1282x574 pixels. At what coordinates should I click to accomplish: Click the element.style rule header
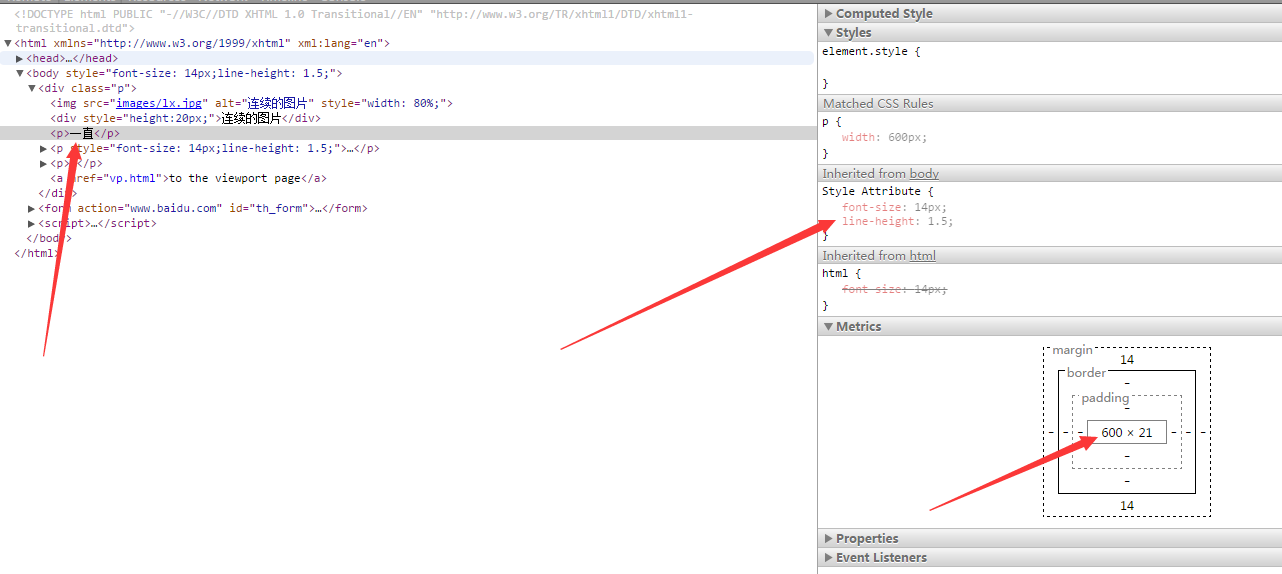870,51
